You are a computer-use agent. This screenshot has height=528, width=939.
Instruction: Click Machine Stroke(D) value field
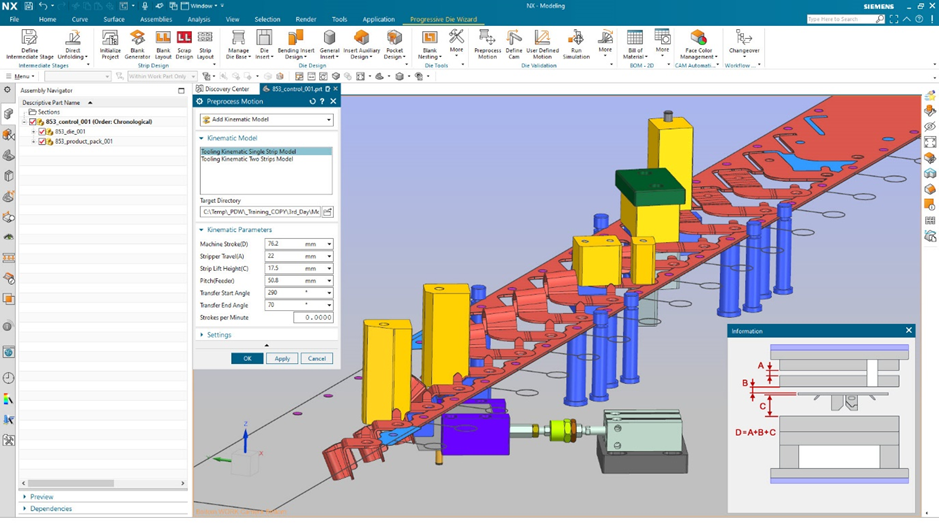pos(283,244)
